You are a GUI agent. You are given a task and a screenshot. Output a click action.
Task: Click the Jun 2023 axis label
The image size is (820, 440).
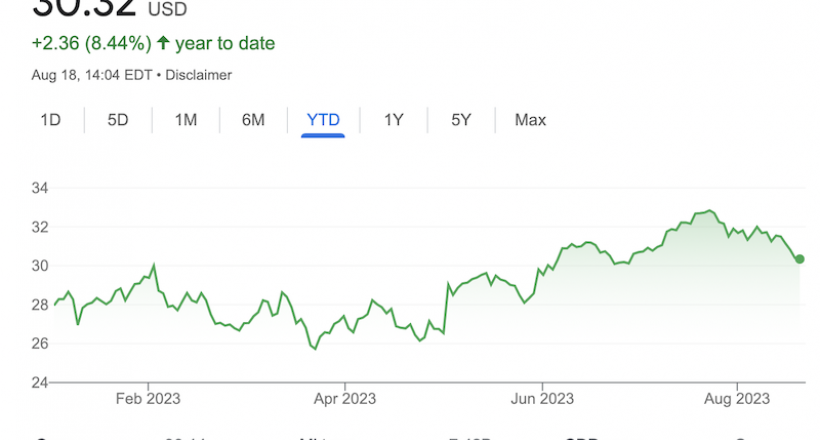point(542,399)
